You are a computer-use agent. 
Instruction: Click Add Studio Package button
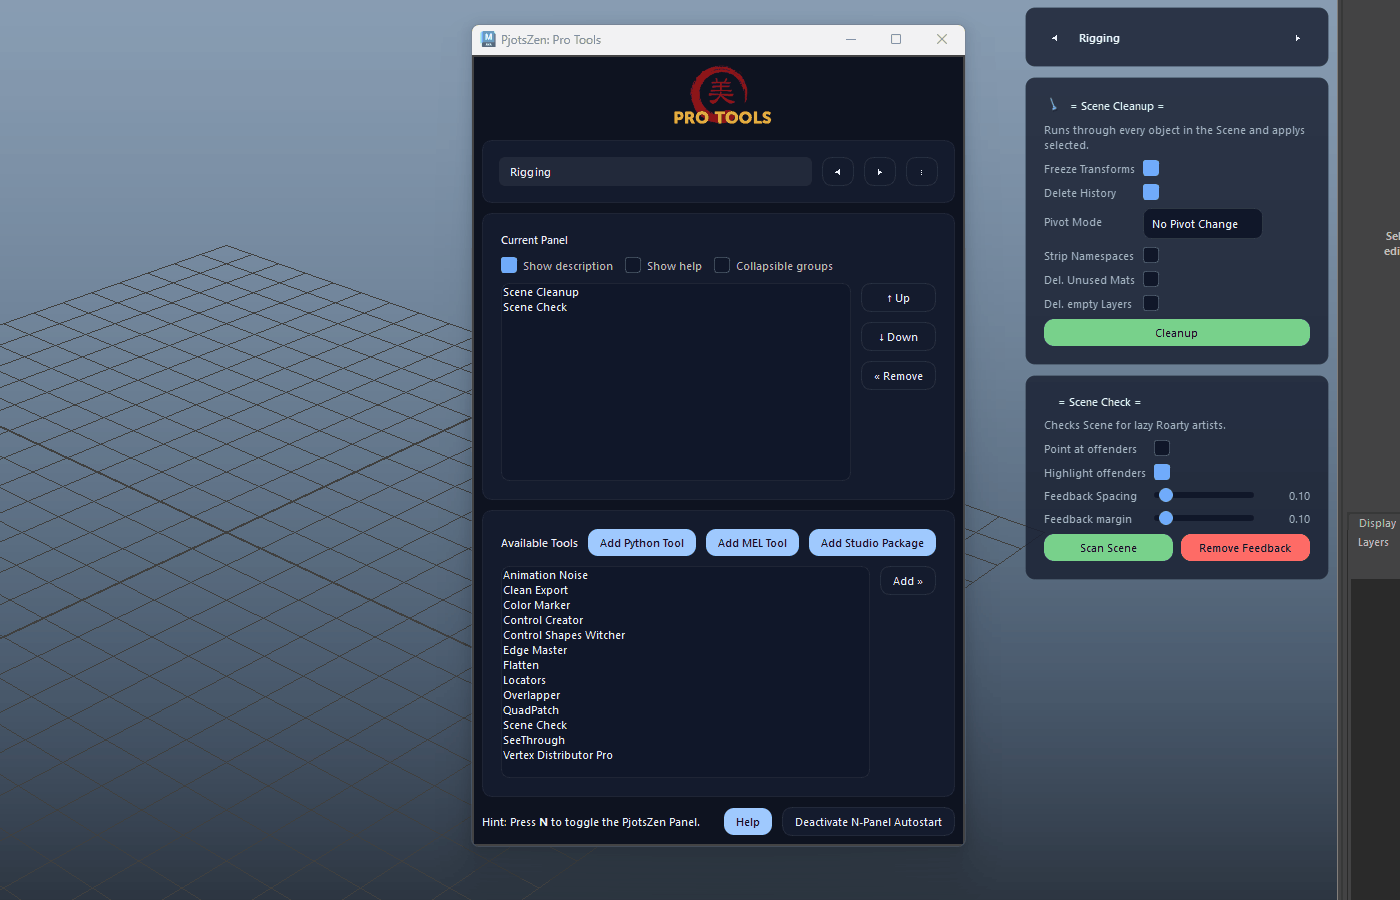[x=872, y=543]
